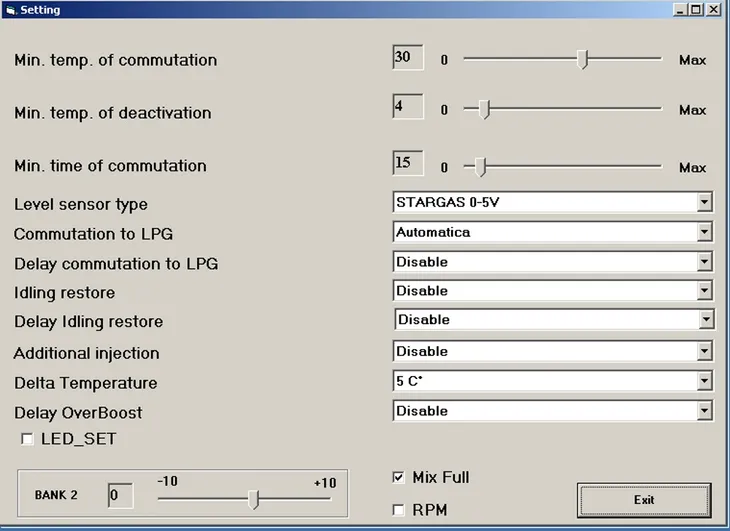Click the BANK 2 slider handle
This screenshot has height=531, width=730.
pos(254,498)
